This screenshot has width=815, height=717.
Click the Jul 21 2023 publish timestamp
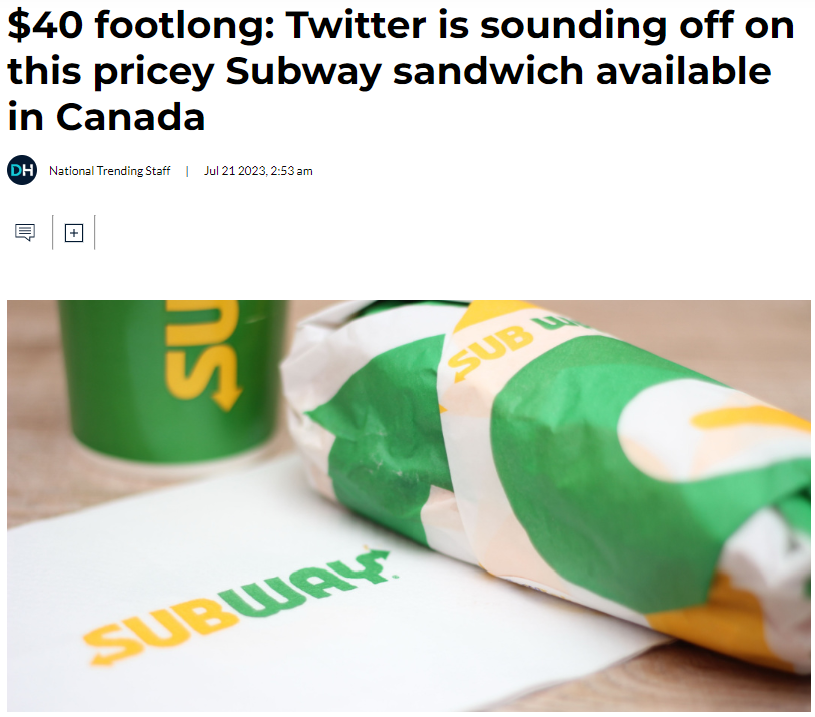258,171
